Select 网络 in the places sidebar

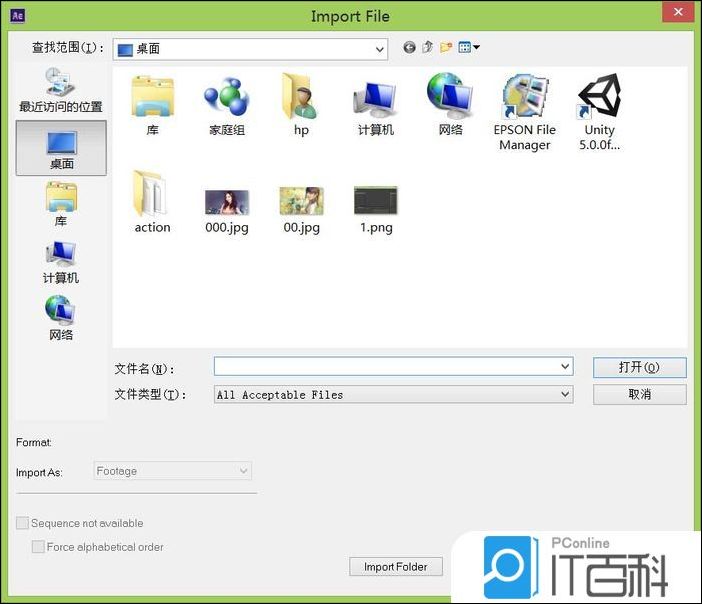tap(61, 318)
